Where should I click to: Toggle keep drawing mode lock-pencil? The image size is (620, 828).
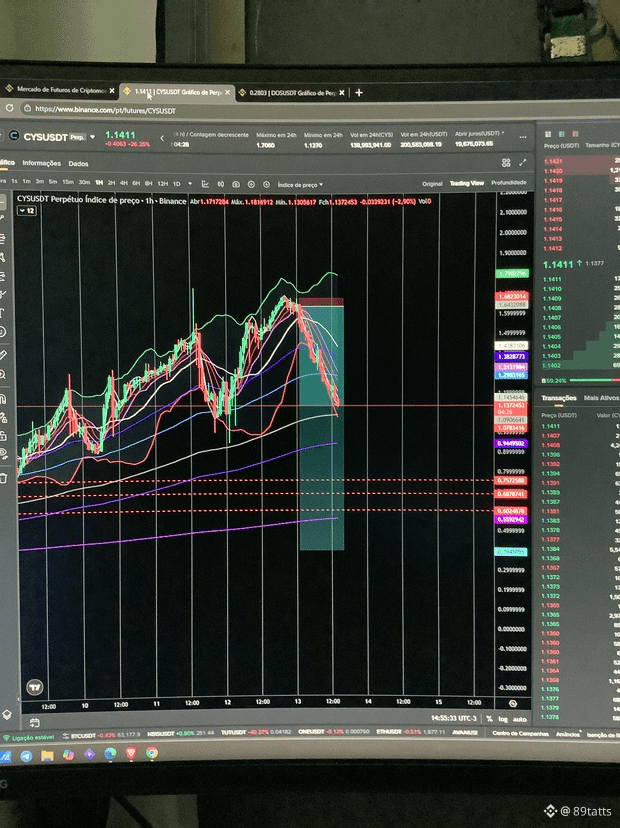[3, 418]
